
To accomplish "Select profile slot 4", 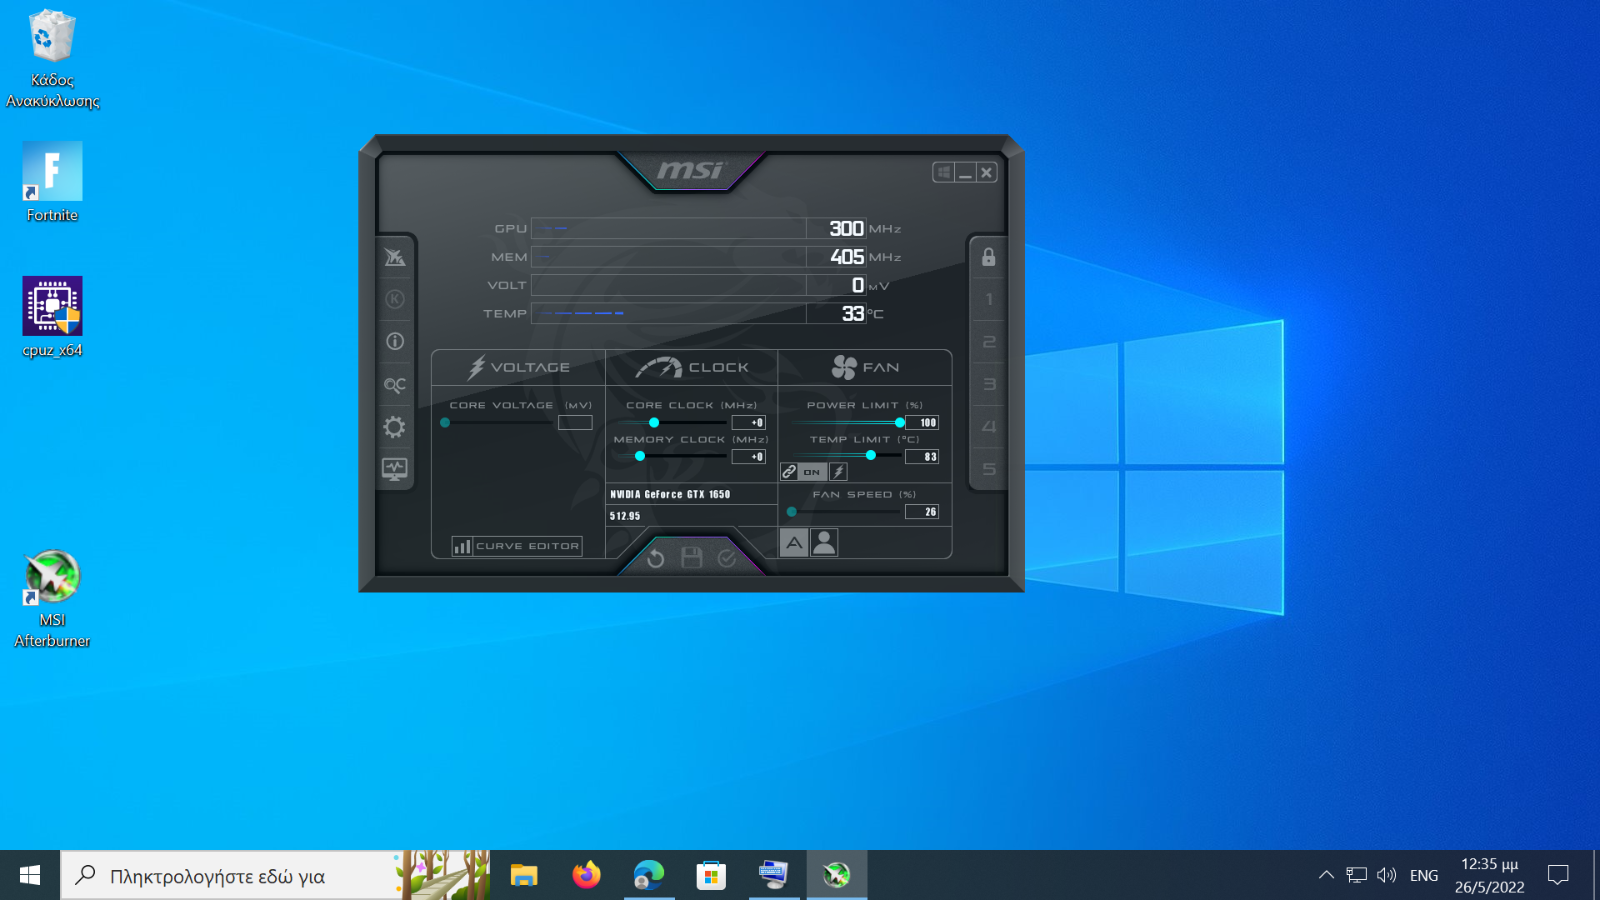I will point(989,427).
